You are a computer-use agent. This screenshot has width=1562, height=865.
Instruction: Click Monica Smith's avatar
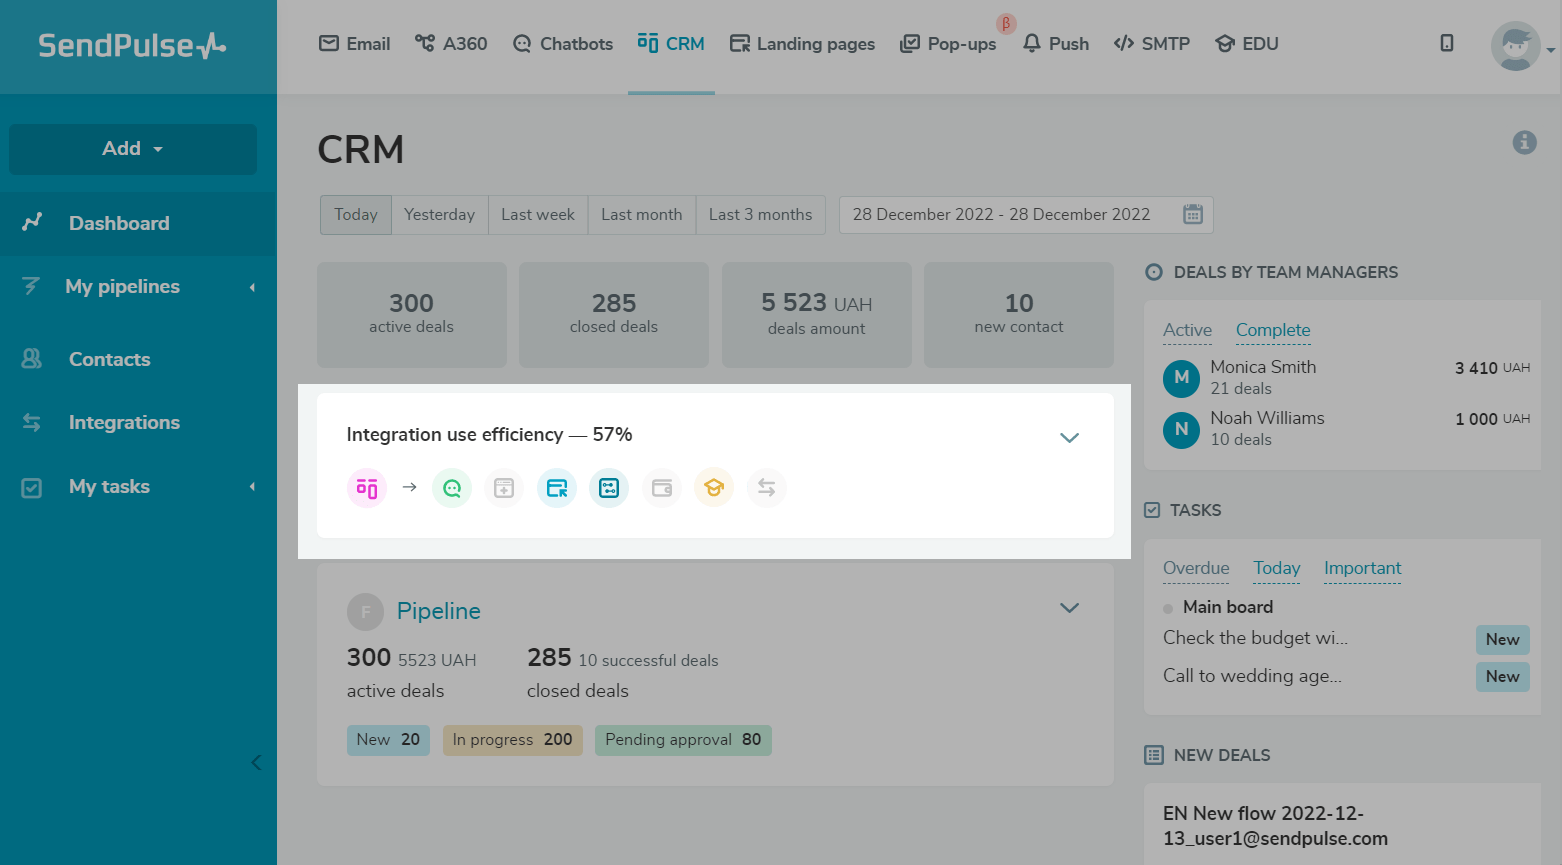point(1182,378)
